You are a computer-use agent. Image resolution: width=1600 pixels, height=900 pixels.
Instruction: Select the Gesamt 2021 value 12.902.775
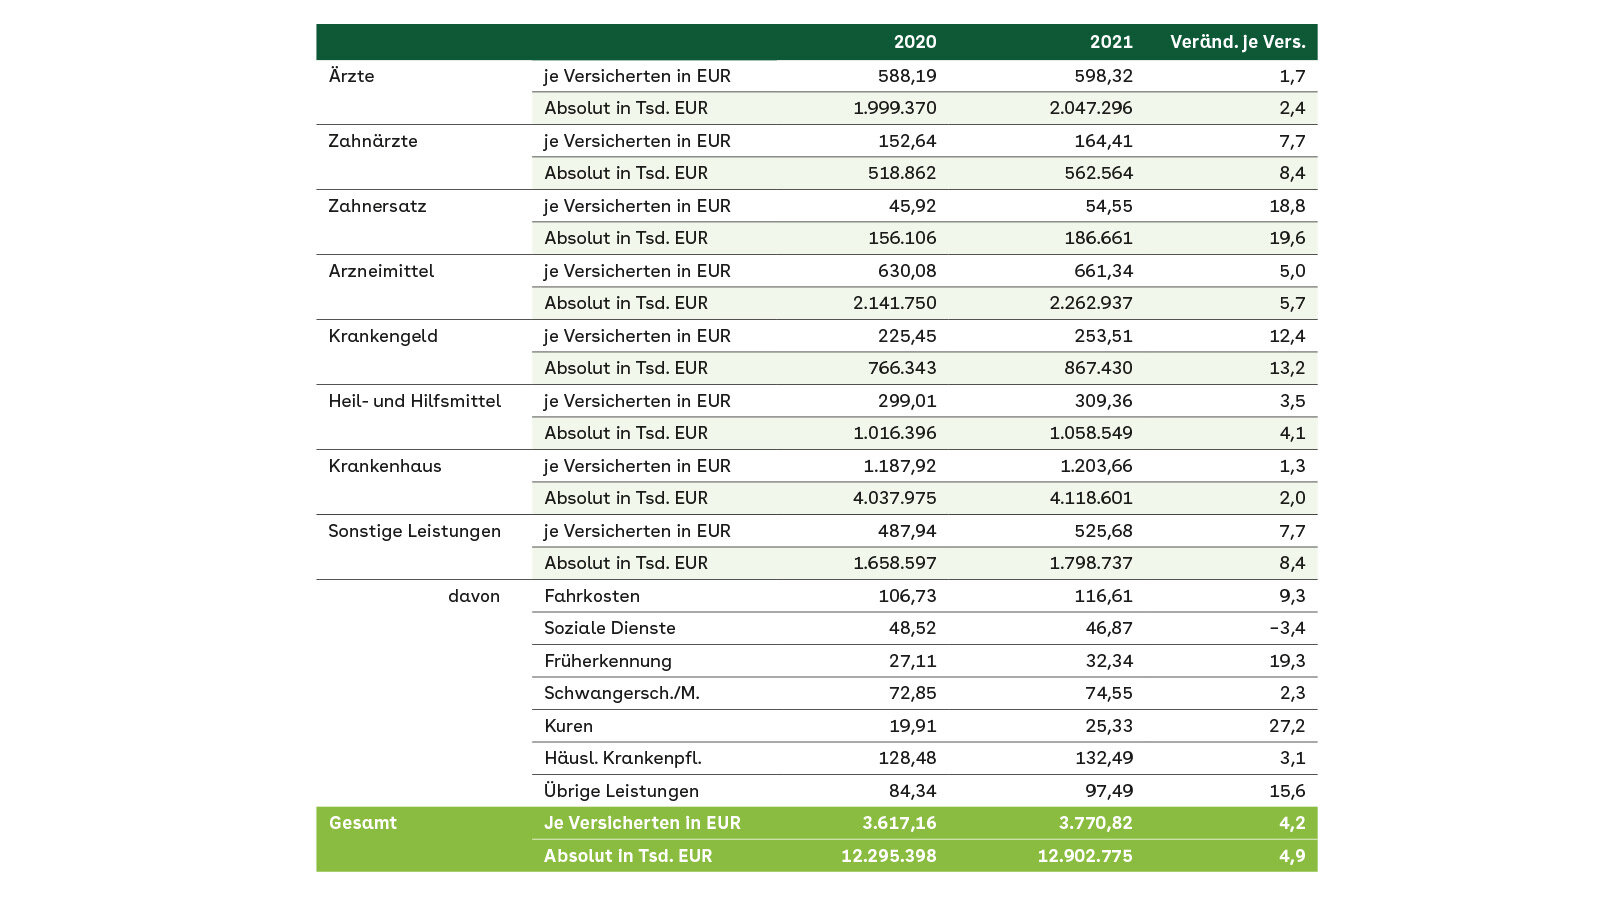(1084, 856)
